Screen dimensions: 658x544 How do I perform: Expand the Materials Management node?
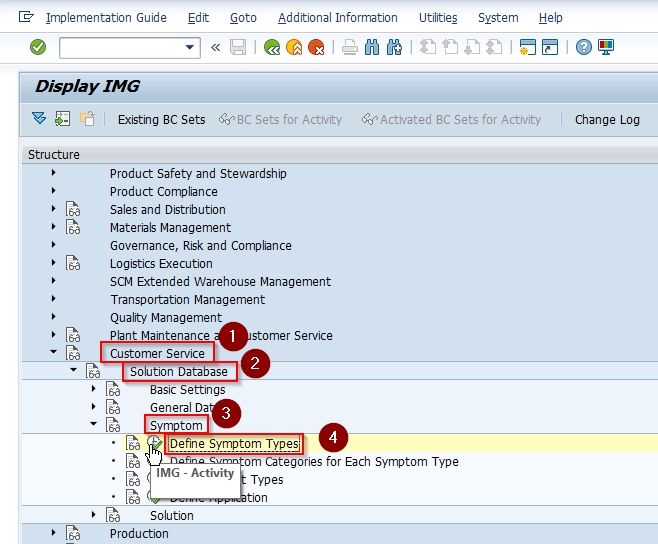tap(53, 227)
